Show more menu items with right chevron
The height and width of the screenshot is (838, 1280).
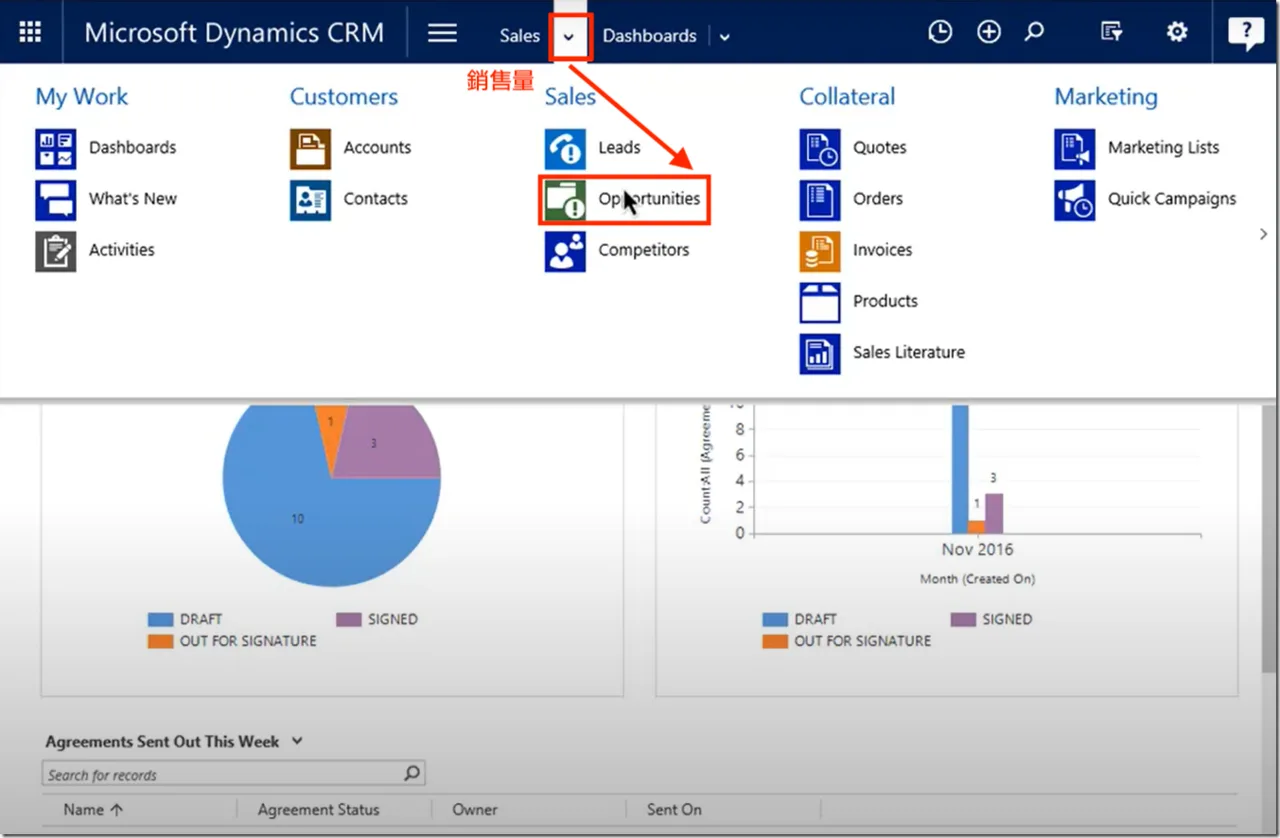1263,234
